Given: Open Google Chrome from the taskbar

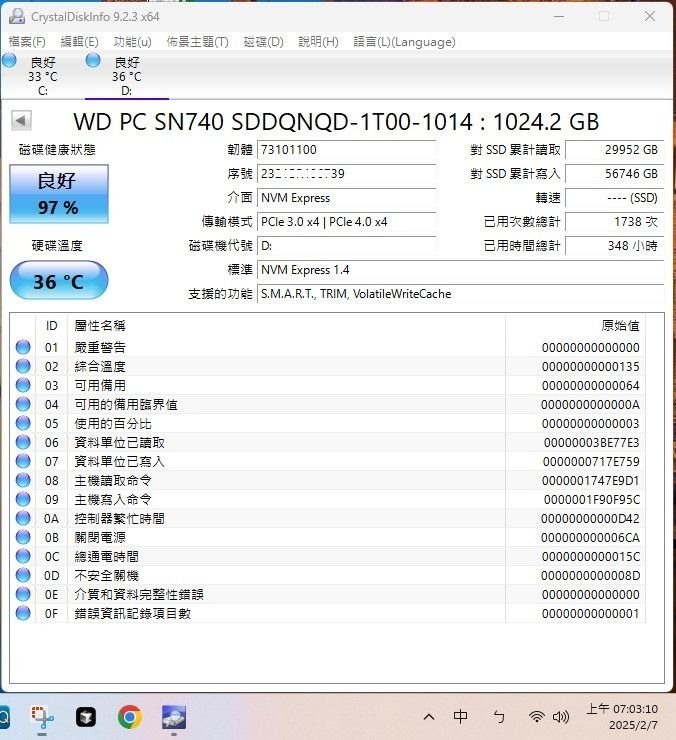Looking at the screenshot, I should point(130,717).
